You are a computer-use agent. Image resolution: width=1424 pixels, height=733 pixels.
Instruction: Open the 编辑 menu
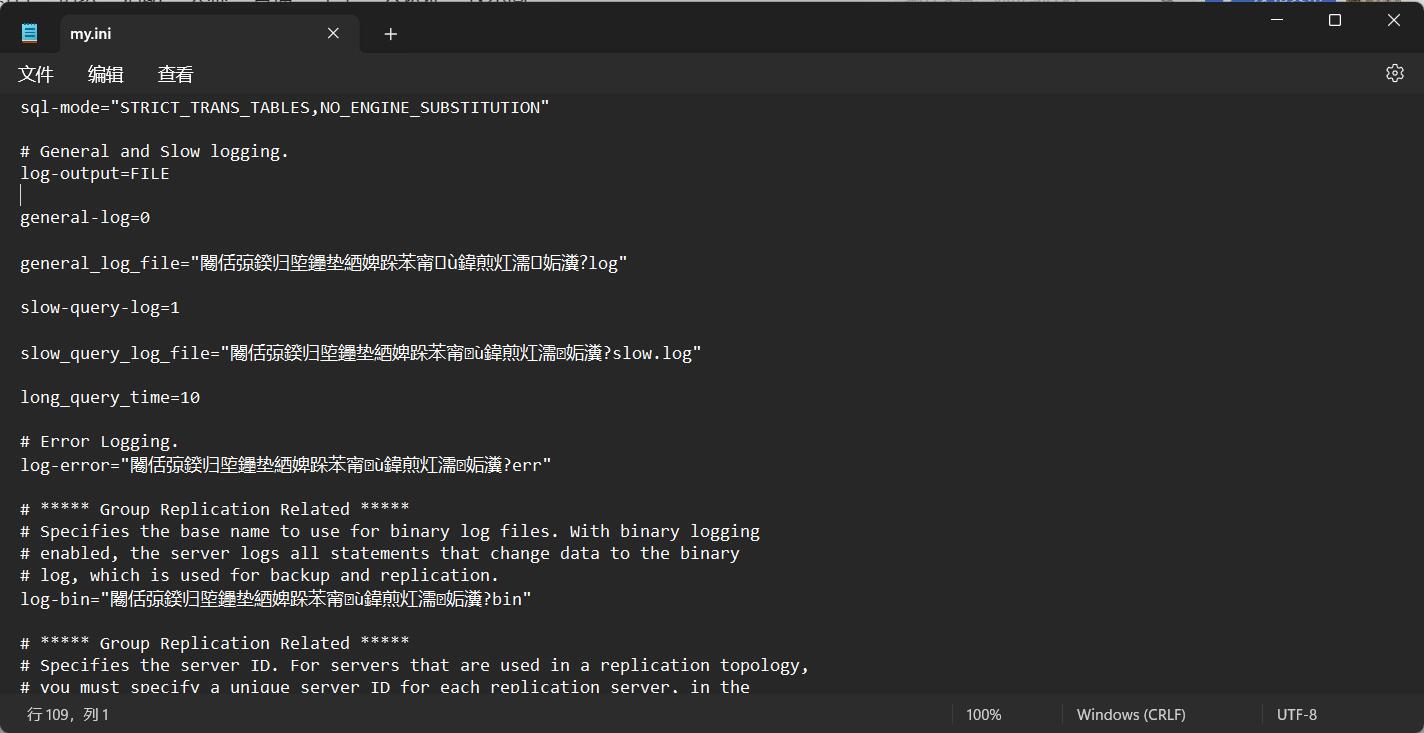106,74
